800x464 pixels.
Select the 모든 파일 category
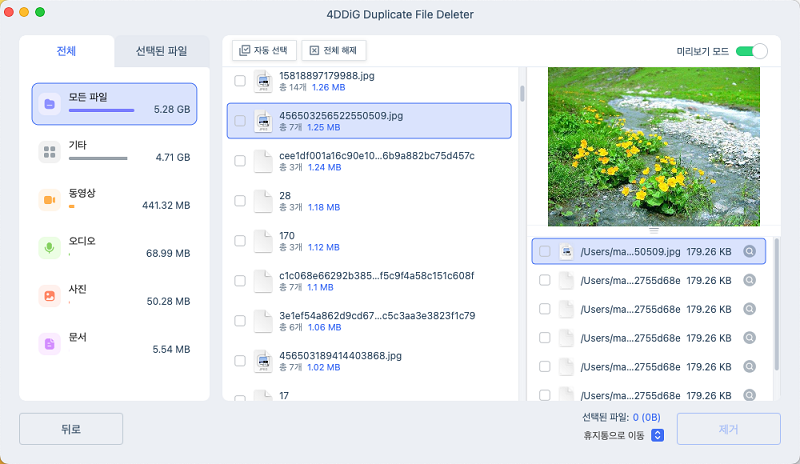click(114, 104)
